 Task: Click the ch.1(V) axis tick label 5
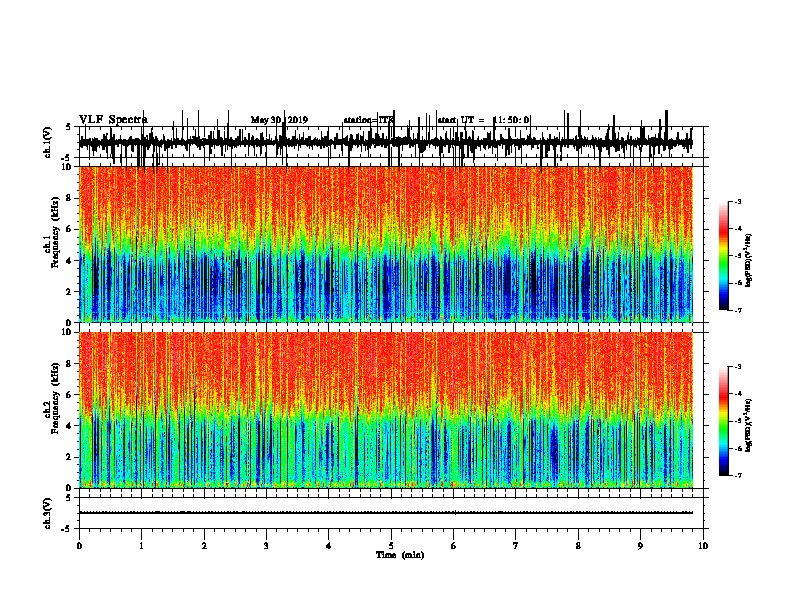click(x=70, y=127)
